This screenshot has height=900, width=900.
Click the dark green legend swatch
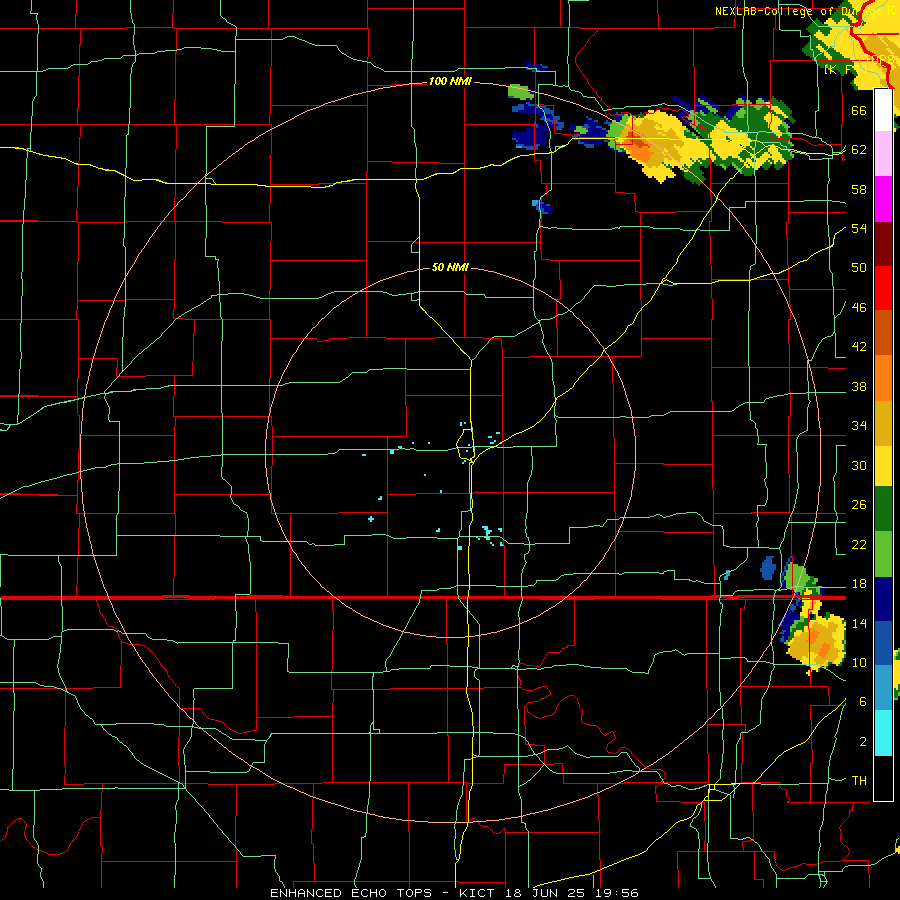pyautogui.click(x=883, y=509)
